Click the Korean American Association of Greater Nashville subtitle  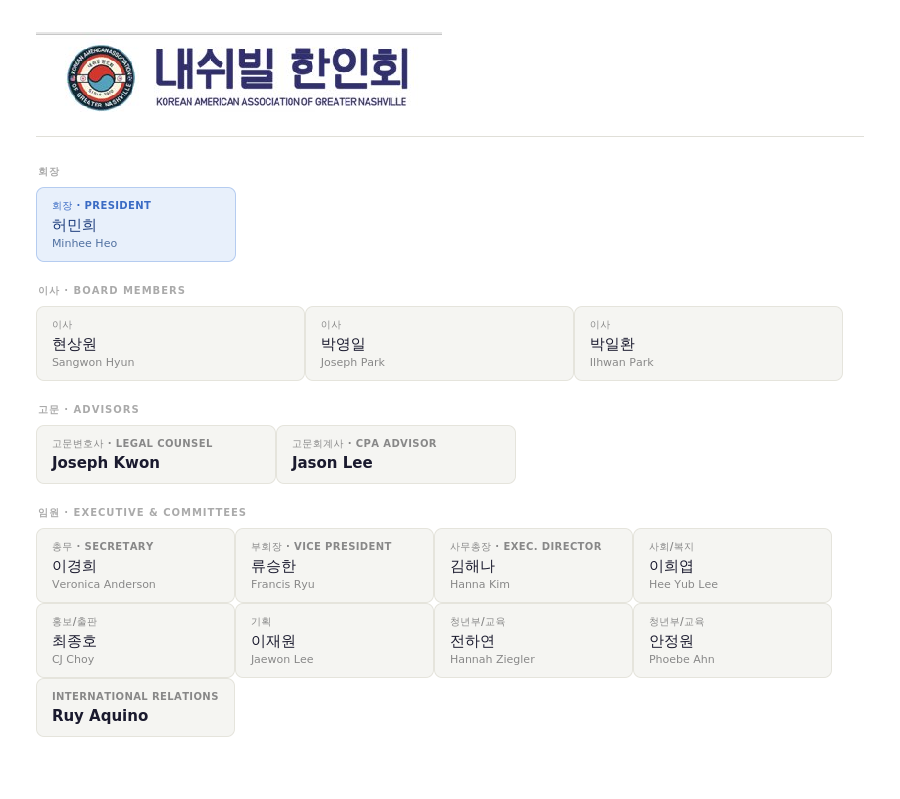[x=281, y=102]
